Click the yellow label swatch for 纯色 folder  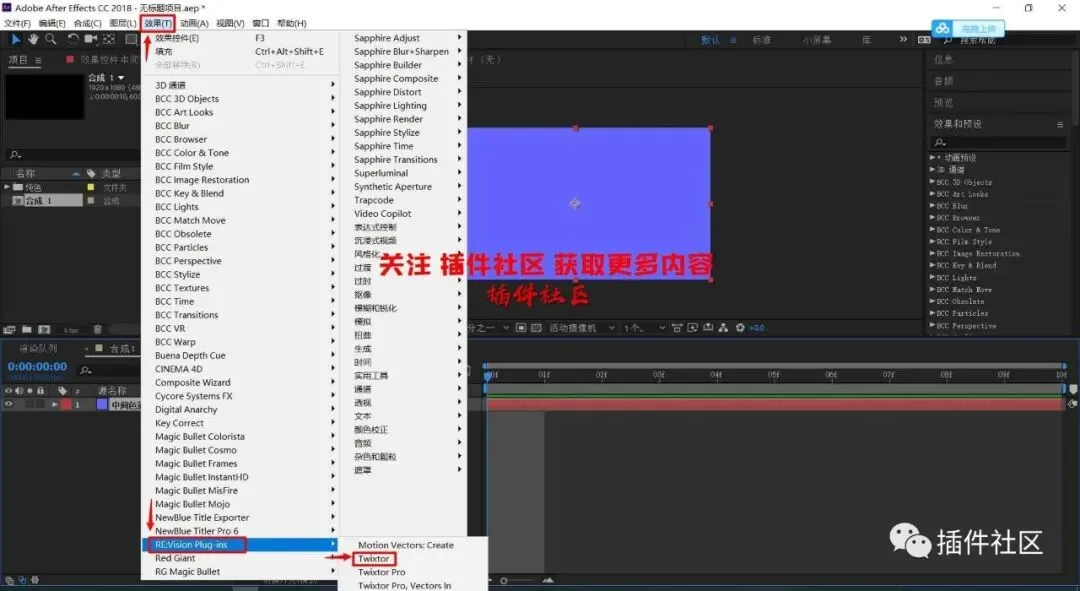click(x=90, y=187)
